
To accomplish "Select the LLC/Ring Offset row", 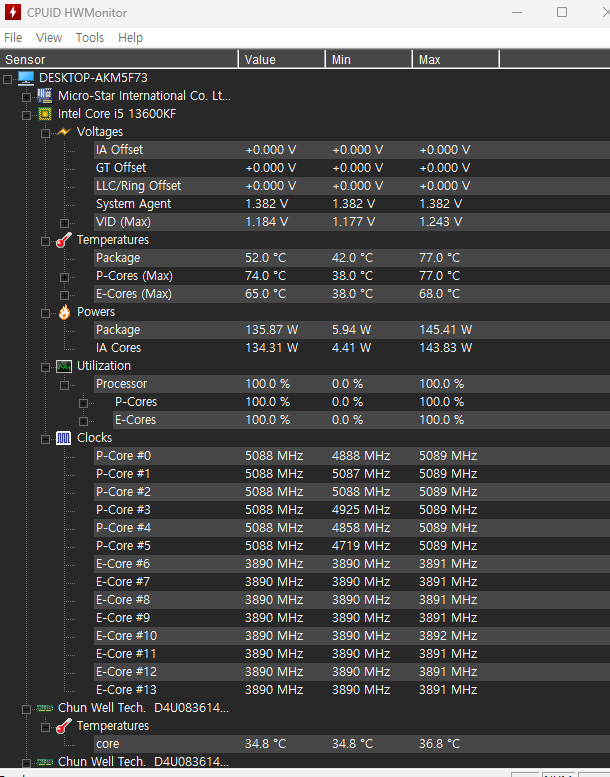I will [x=352, y=186].
